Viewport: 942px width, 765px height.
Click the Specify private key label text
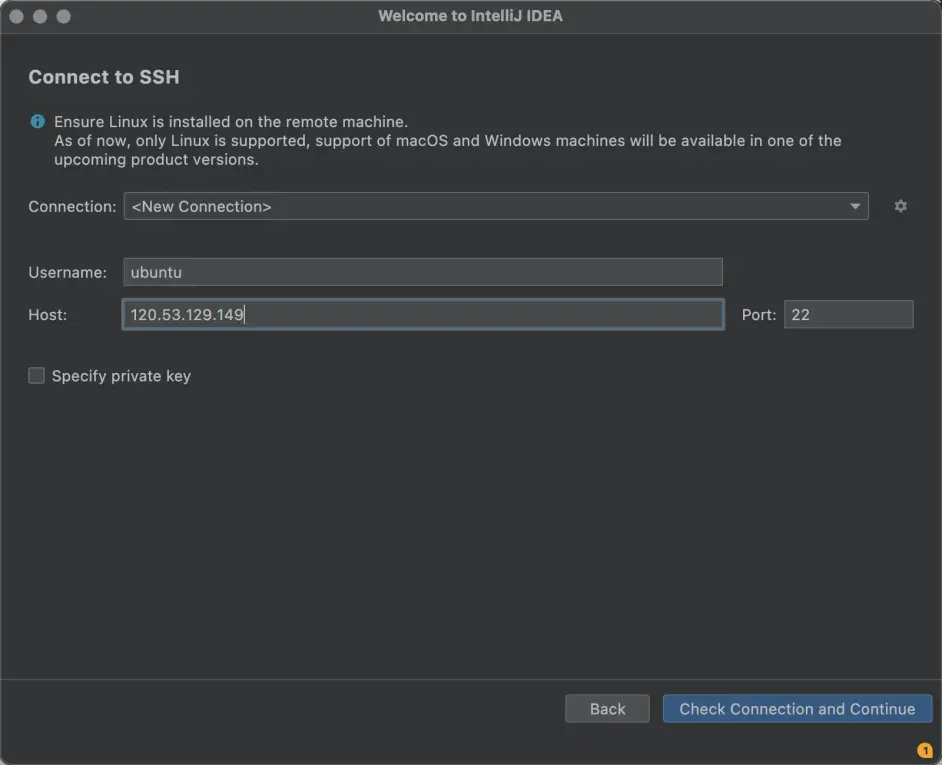pos(121,376)
